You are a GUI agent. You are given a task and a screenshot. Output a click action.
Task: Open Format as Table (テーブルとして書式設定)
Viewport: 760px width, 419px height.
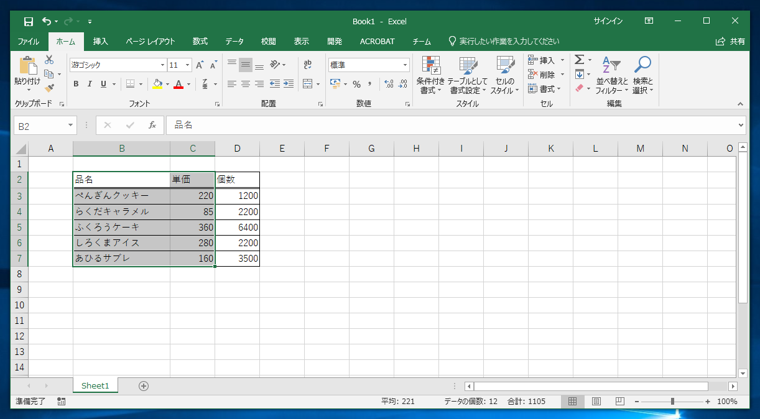point(467,75)
